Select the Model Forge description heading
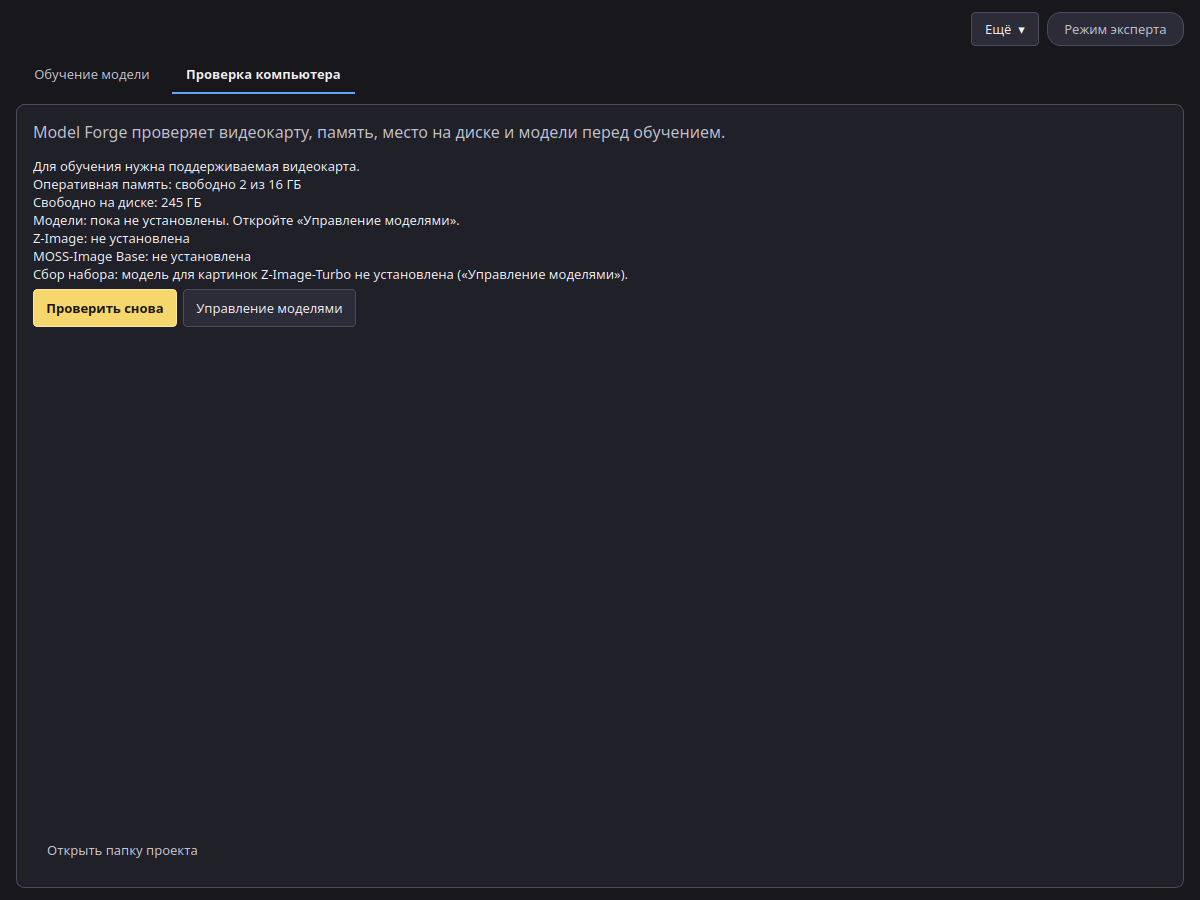This screenshot has height=900, width=1200. tap(379, 132)
